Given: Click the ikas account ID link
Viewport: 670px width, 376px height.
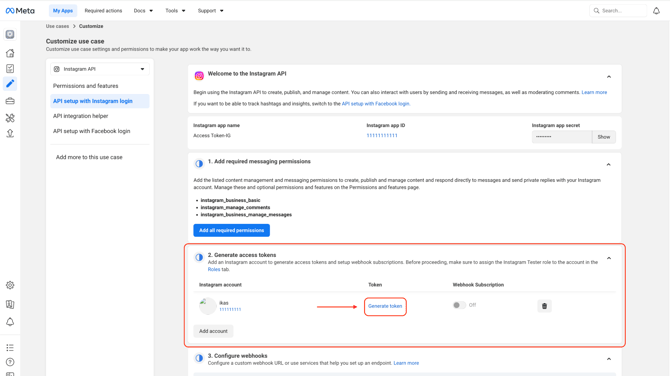Looking at the screenshot, I should coord(230,309).
